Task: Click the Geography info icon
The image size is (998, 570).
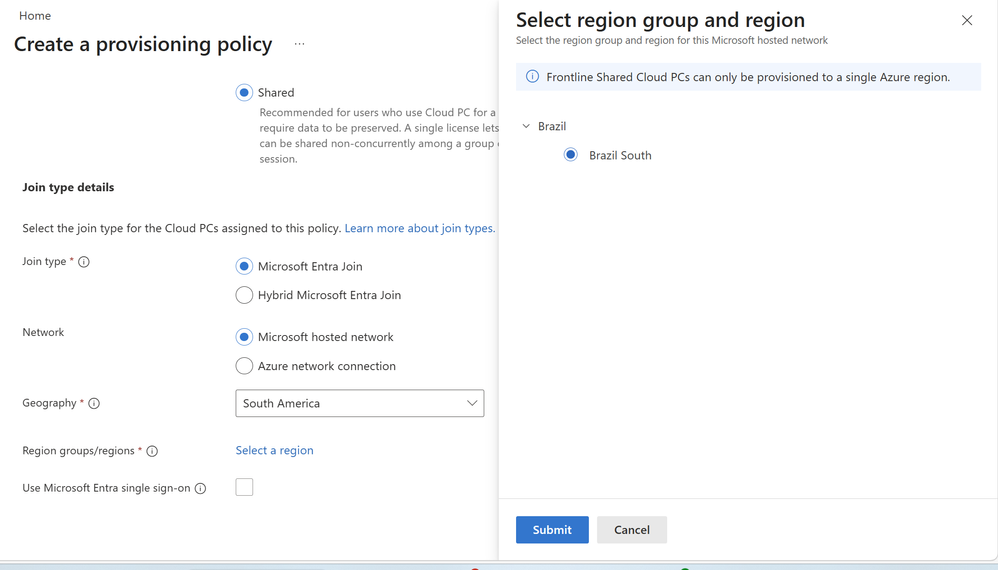Action: point(94,404)
